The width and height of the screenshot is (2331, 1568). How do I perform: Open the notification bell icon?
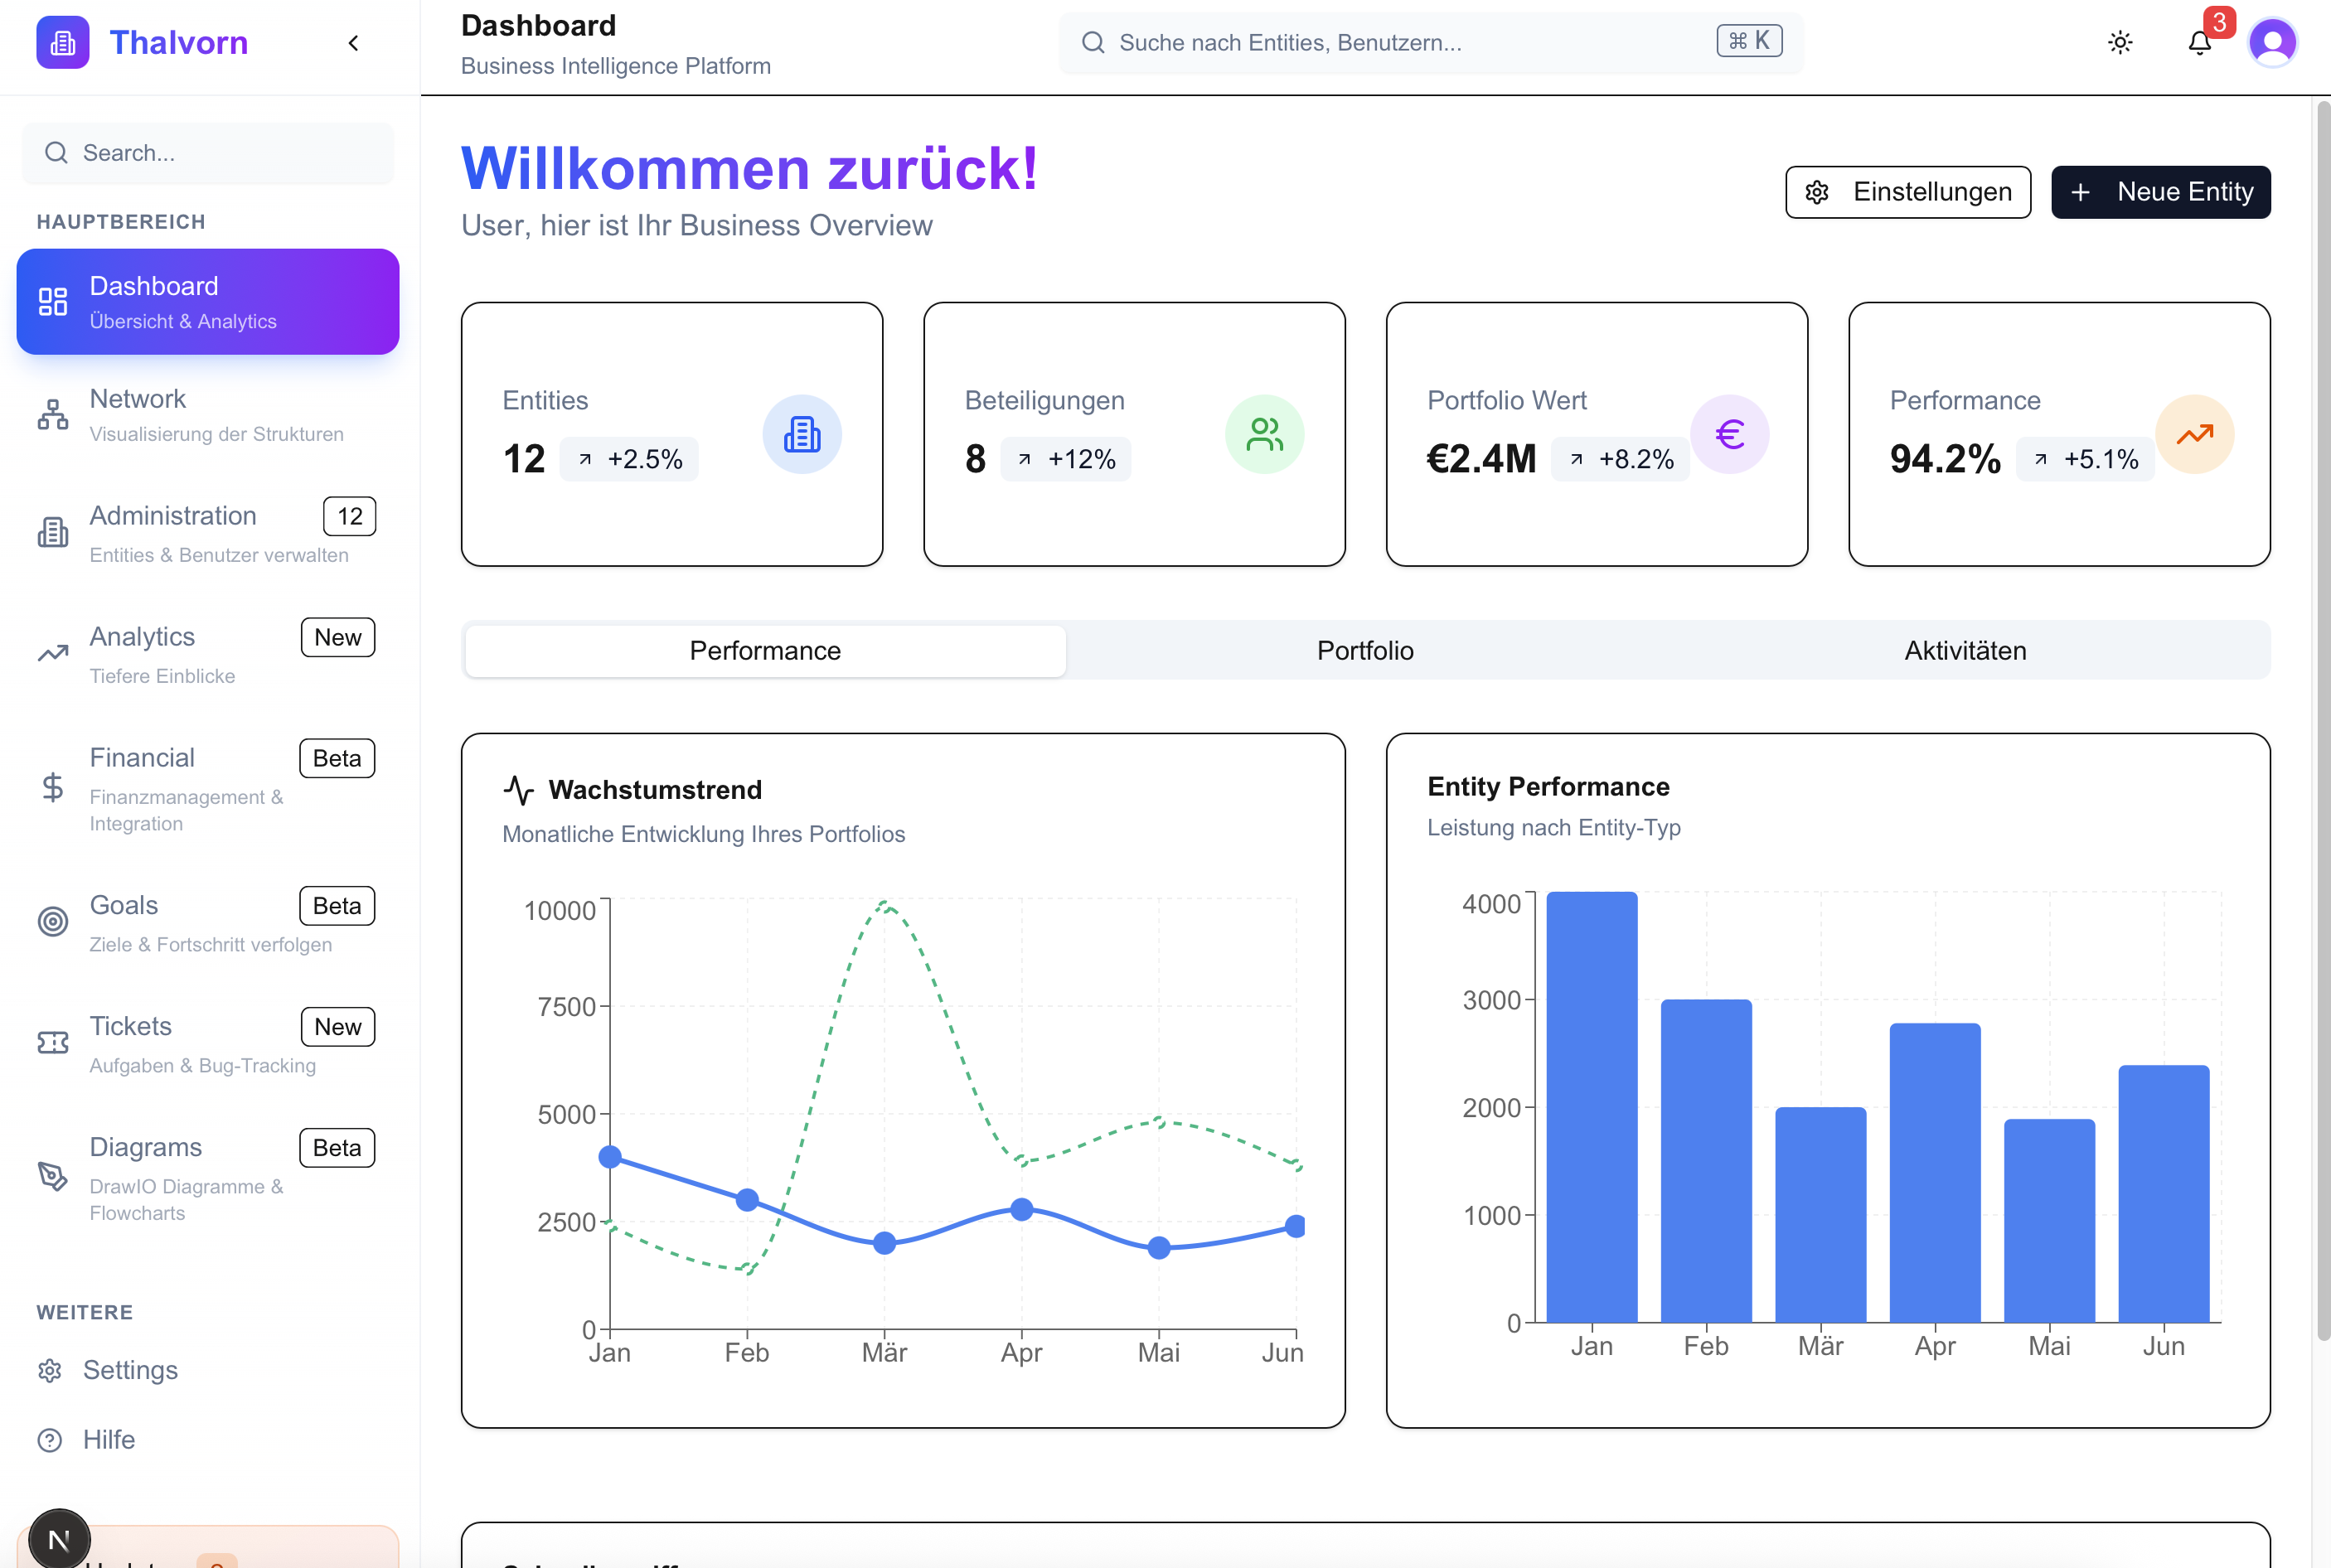[x=2198, y=42]
